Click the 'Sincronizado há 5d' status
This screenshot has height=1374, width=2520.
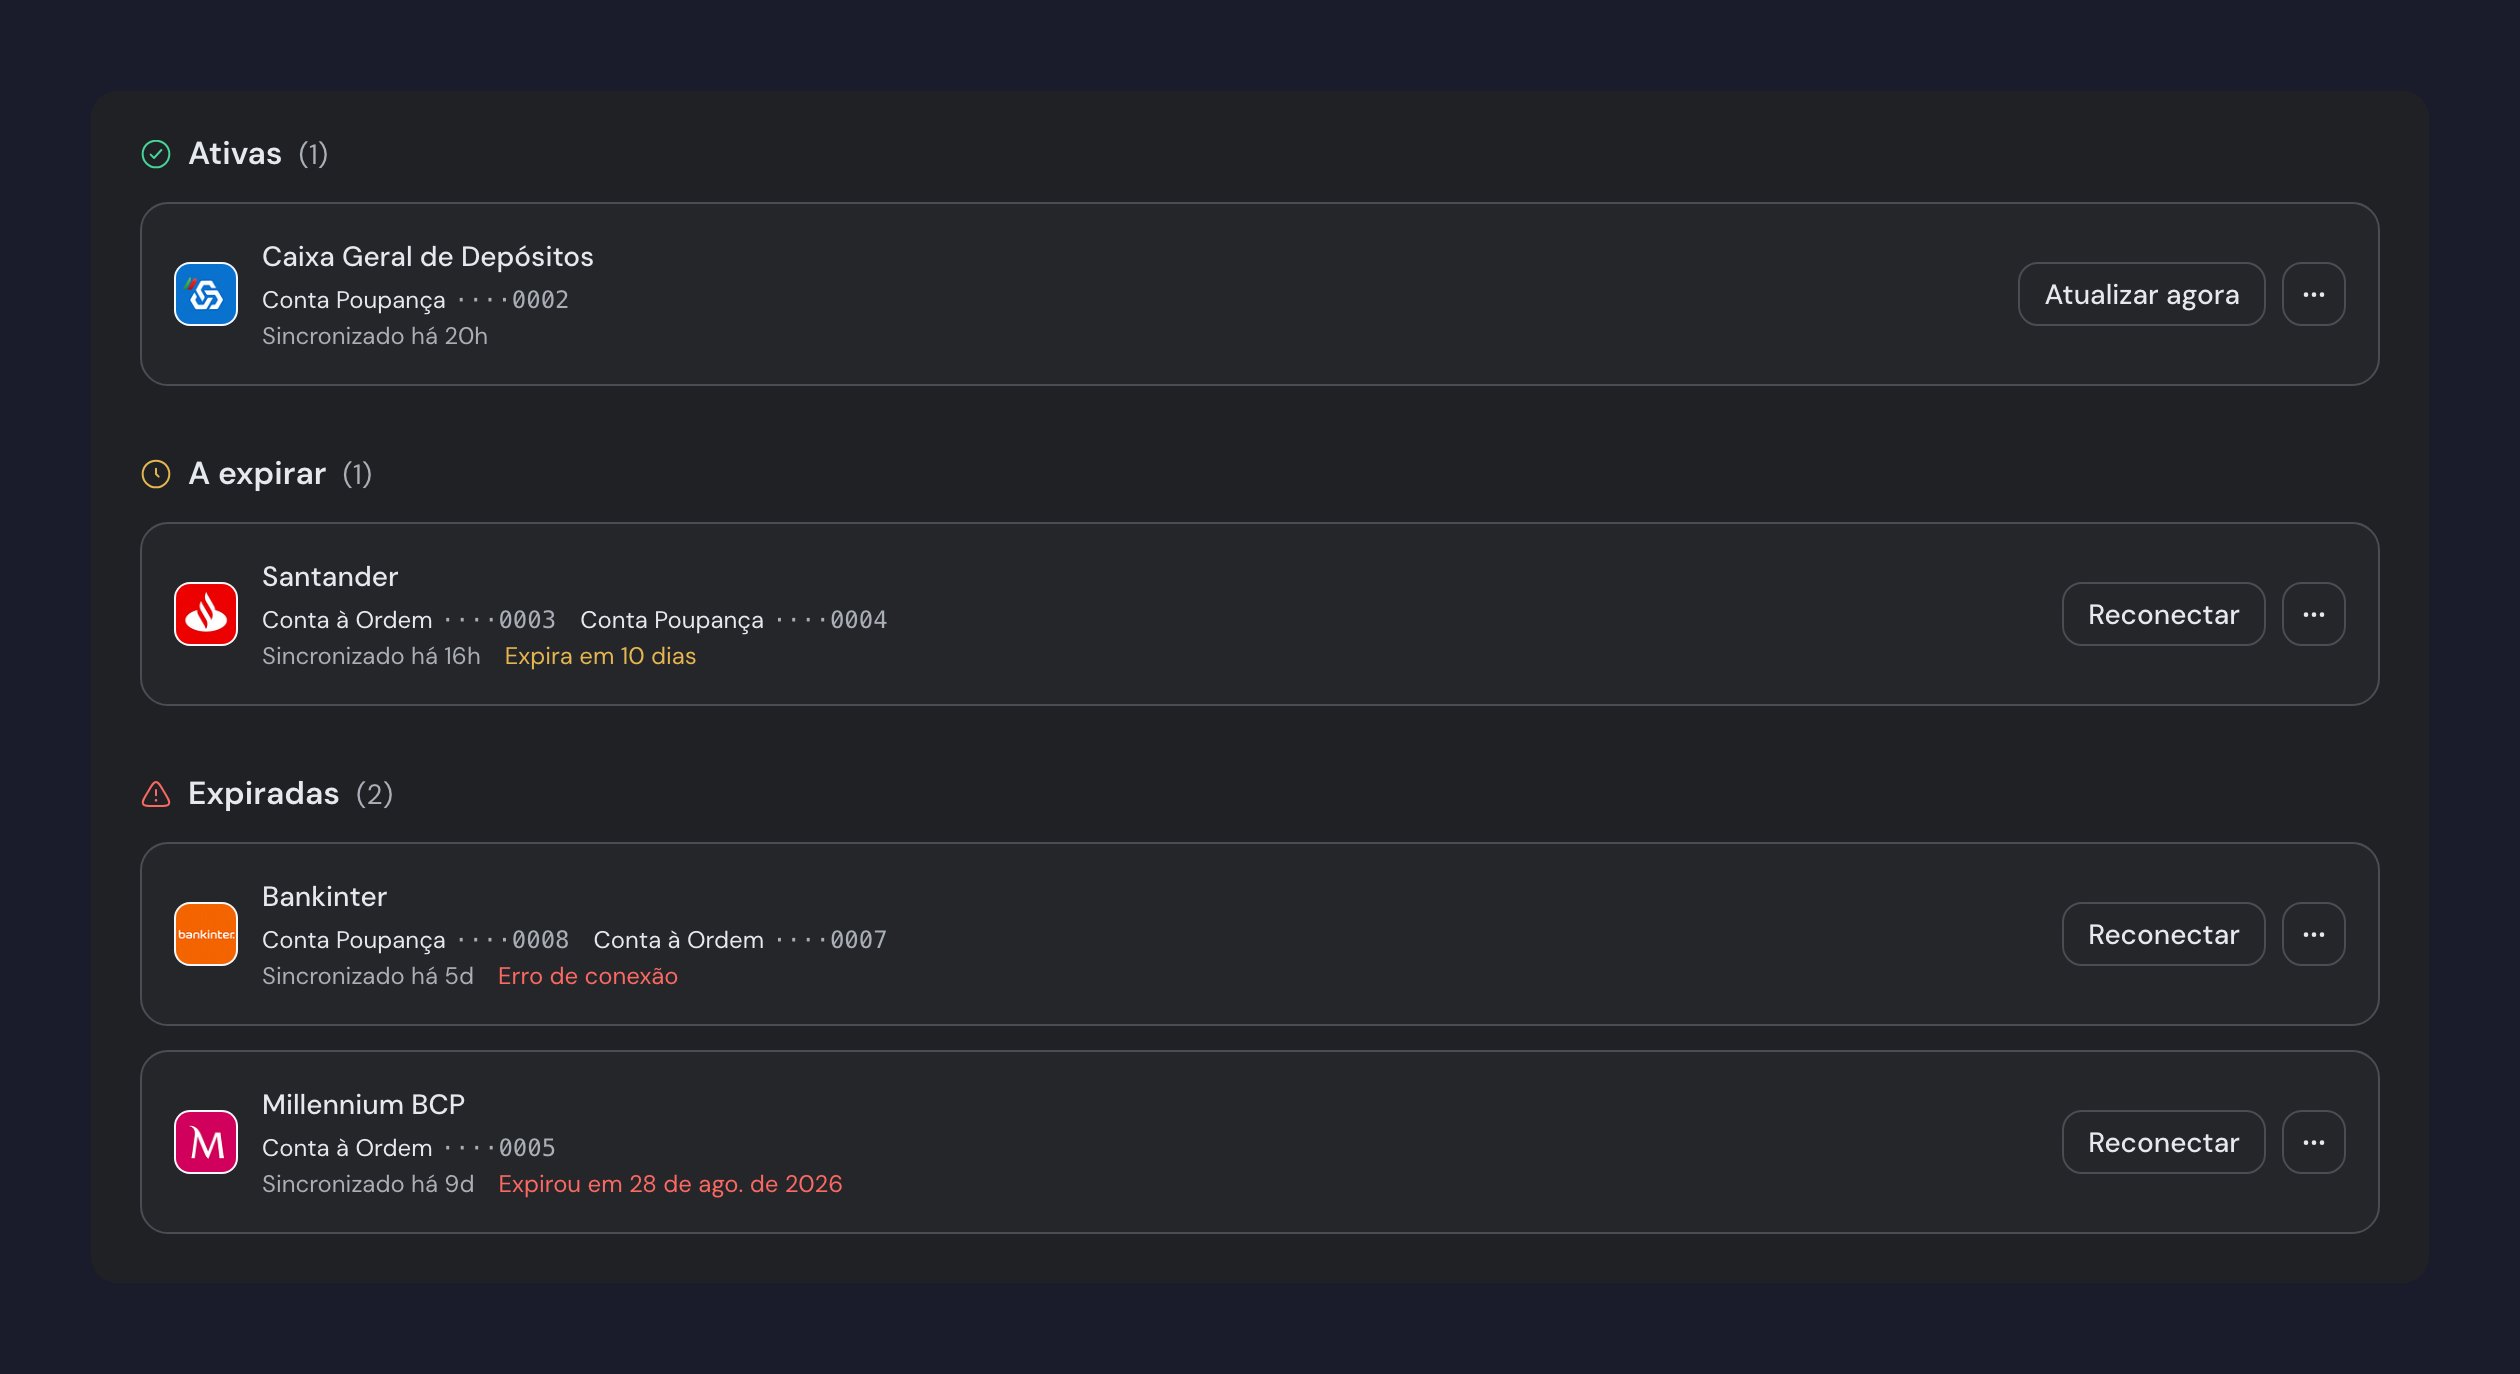(x=368, y=976)
